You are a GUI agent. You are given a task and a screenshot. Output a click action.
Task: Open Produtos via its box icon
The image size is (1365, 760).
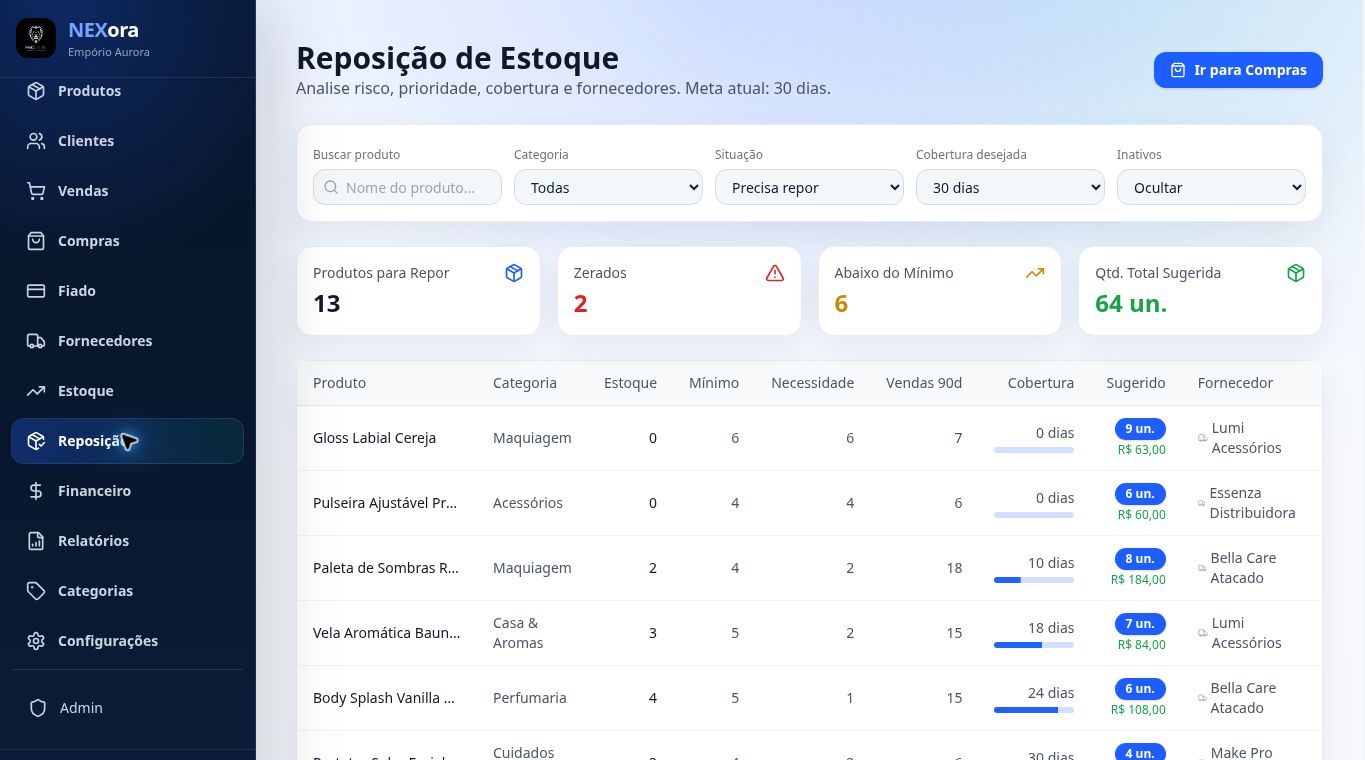pyautogui.click(x=36, y=91)
